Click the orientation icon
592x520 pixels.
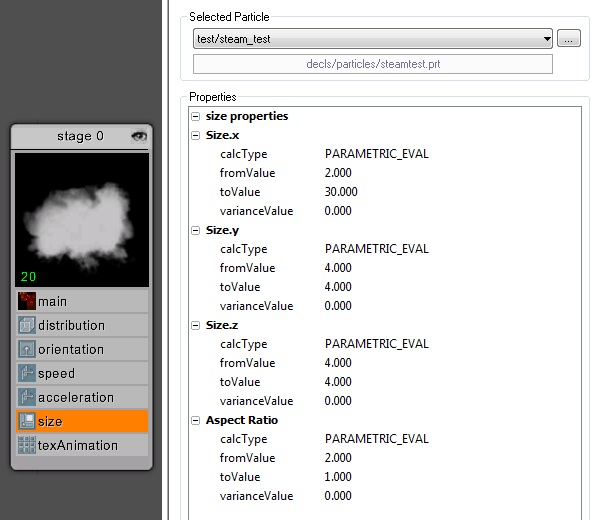click(26, 349)
